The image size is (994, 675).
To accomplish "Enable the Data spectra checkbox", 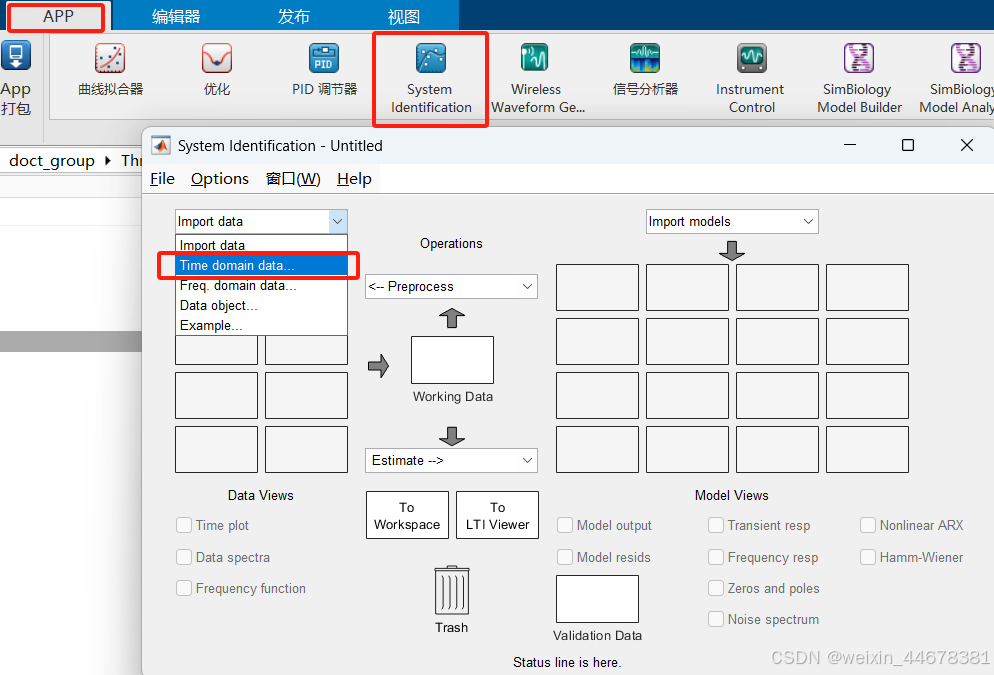I will point(184,557).
